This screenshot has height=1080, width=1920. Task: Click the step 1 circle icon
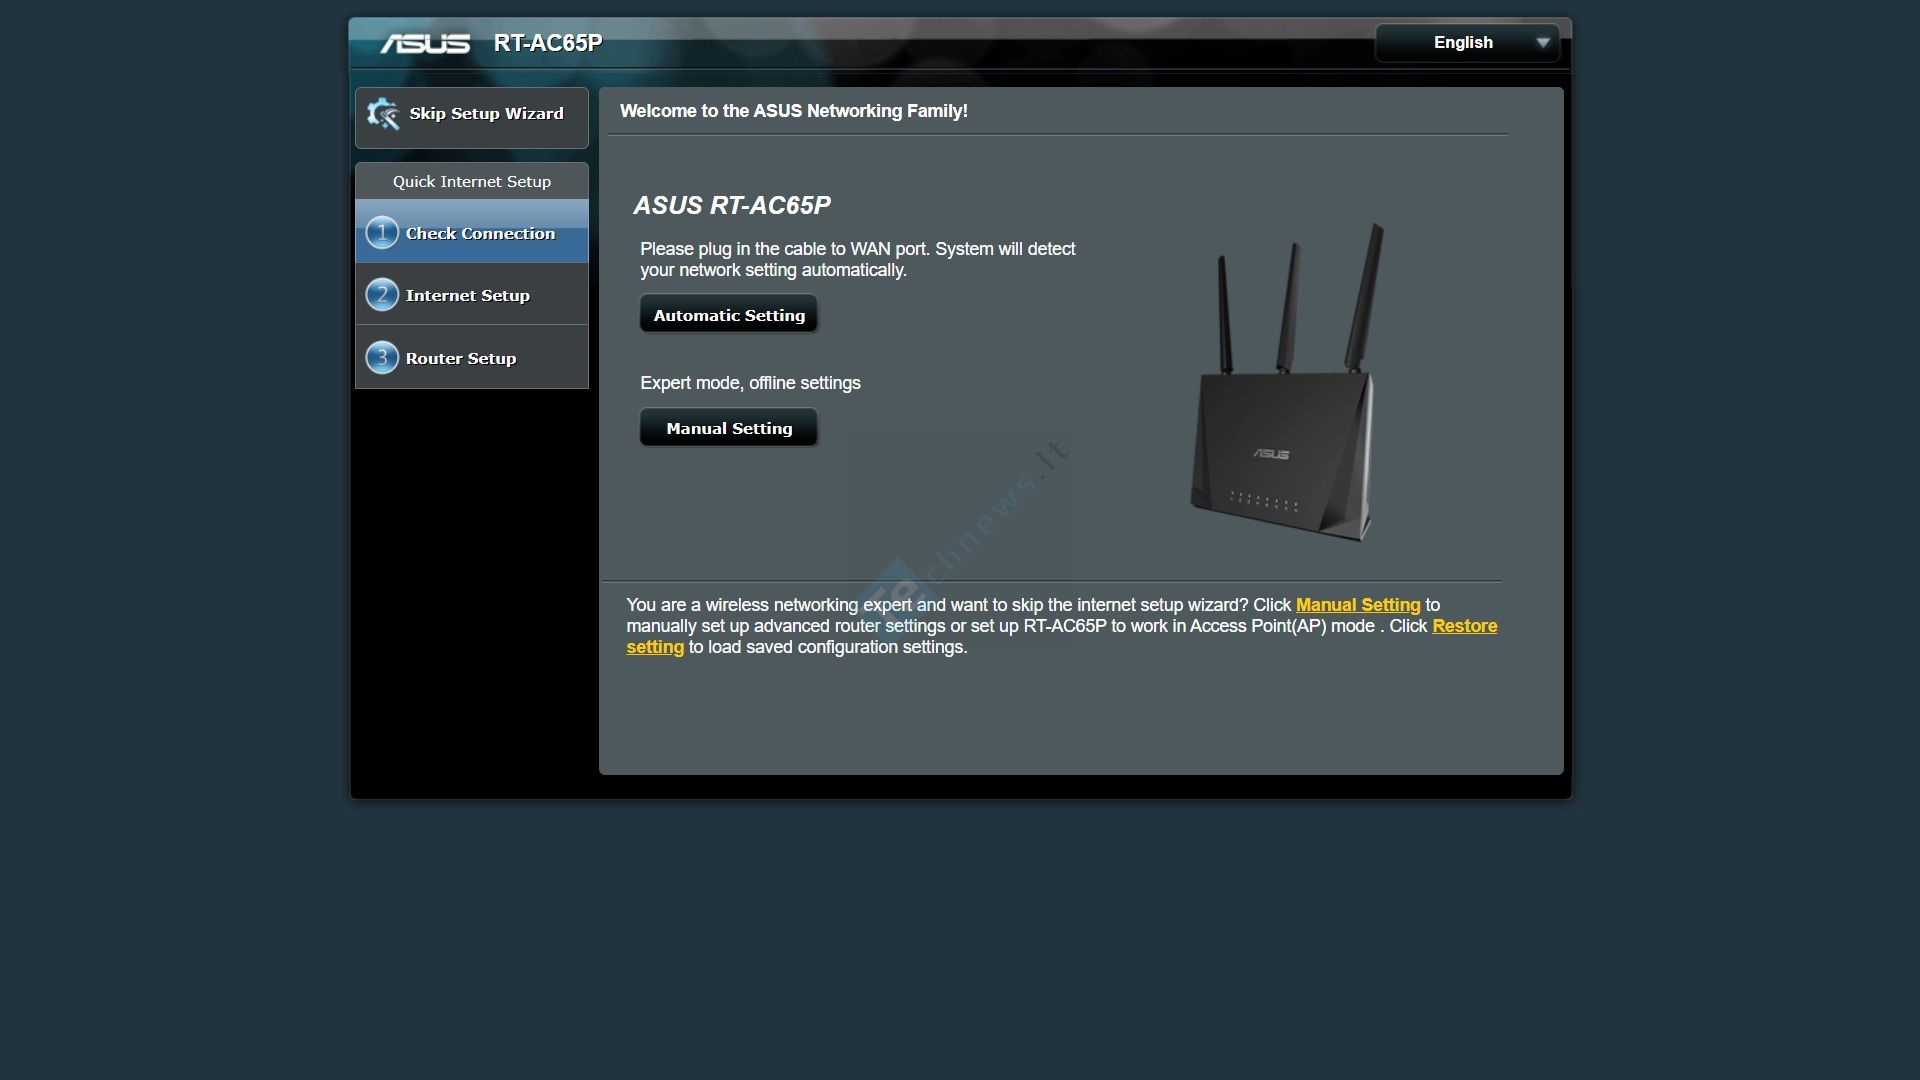pos(382,233)
